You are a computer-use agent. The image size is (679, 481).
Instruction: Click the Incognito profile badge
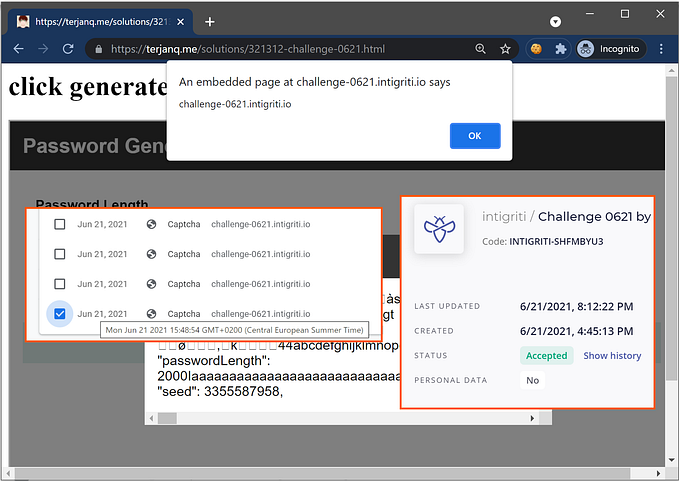tap(611, 49)
